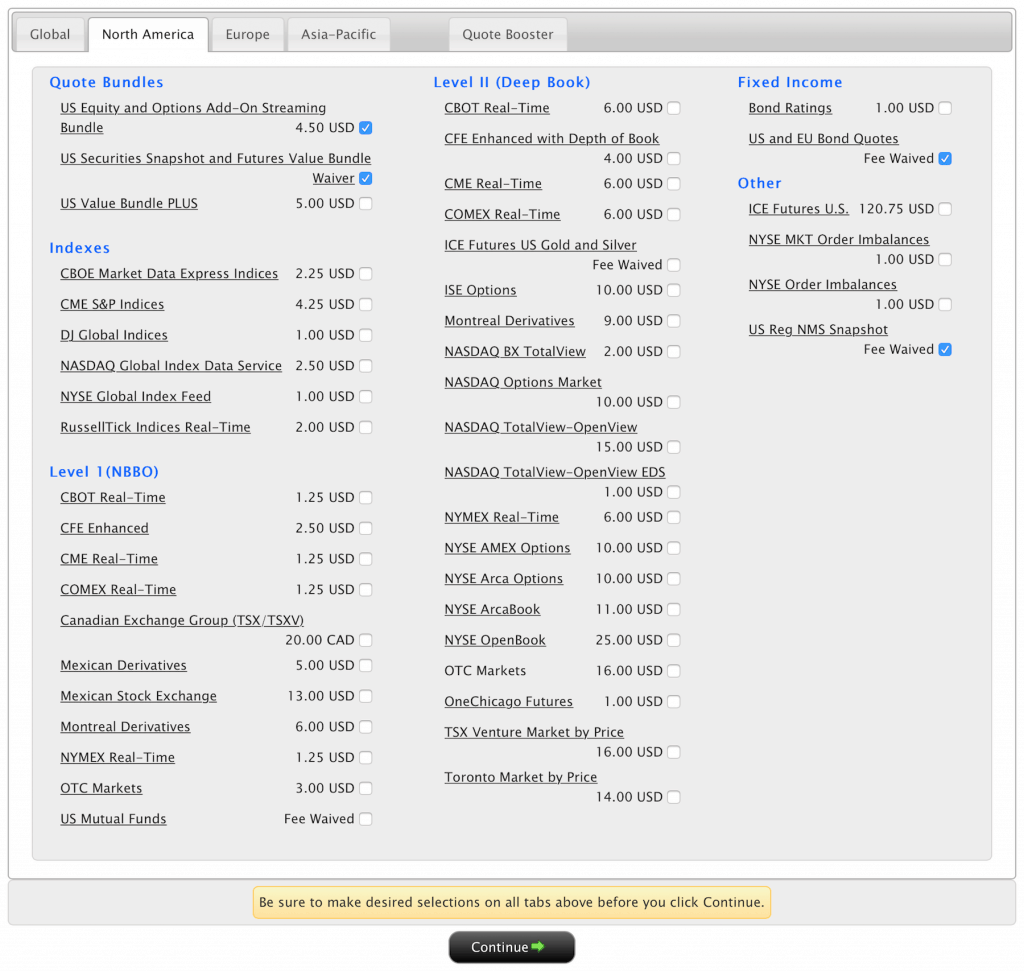Check Level II CBOT Real-Time 6.00 USD box
The width and height of the screenshot is (1024, 971).
tap(674, 108)
